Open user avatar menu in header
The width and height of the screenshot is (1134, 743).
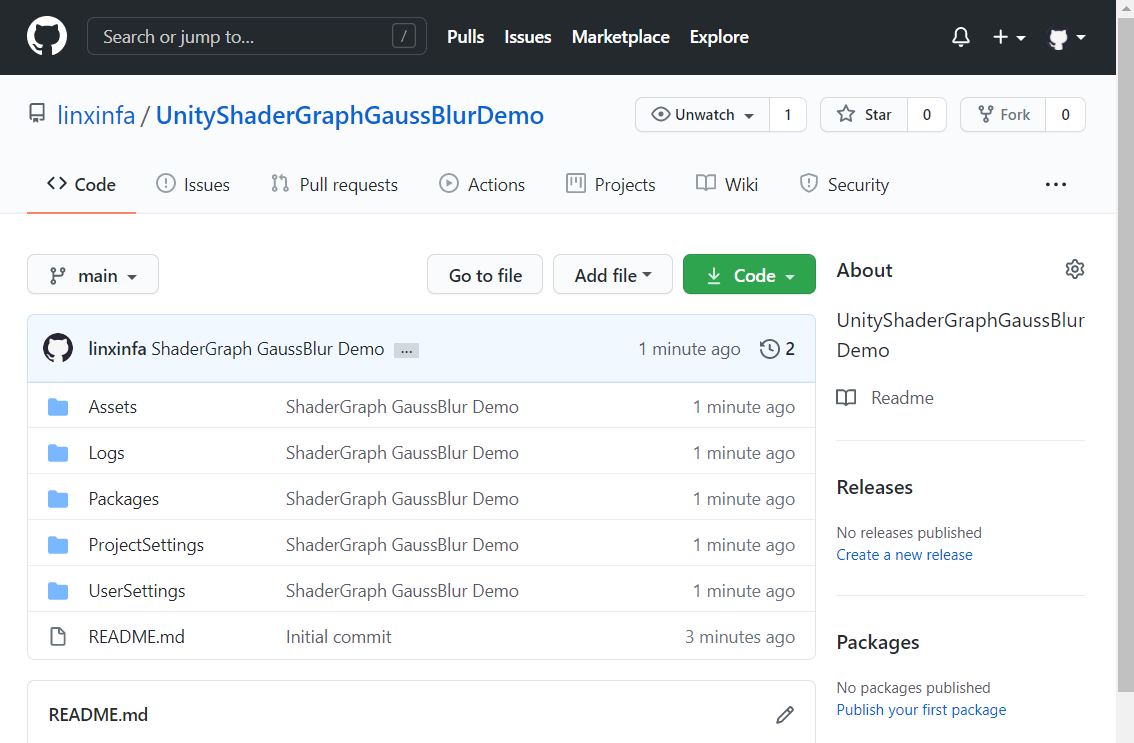1067,38
